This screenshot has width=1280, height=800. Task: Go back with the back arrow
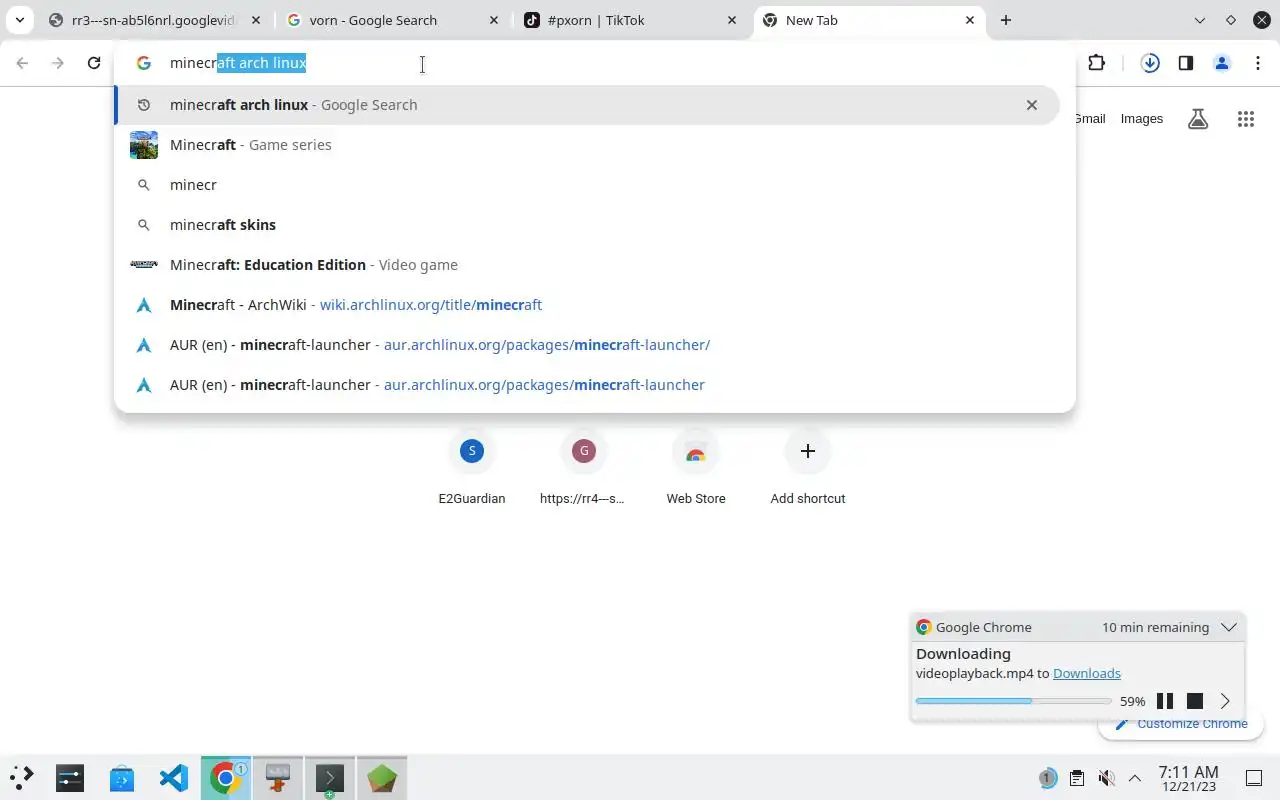tap(22, 63)
